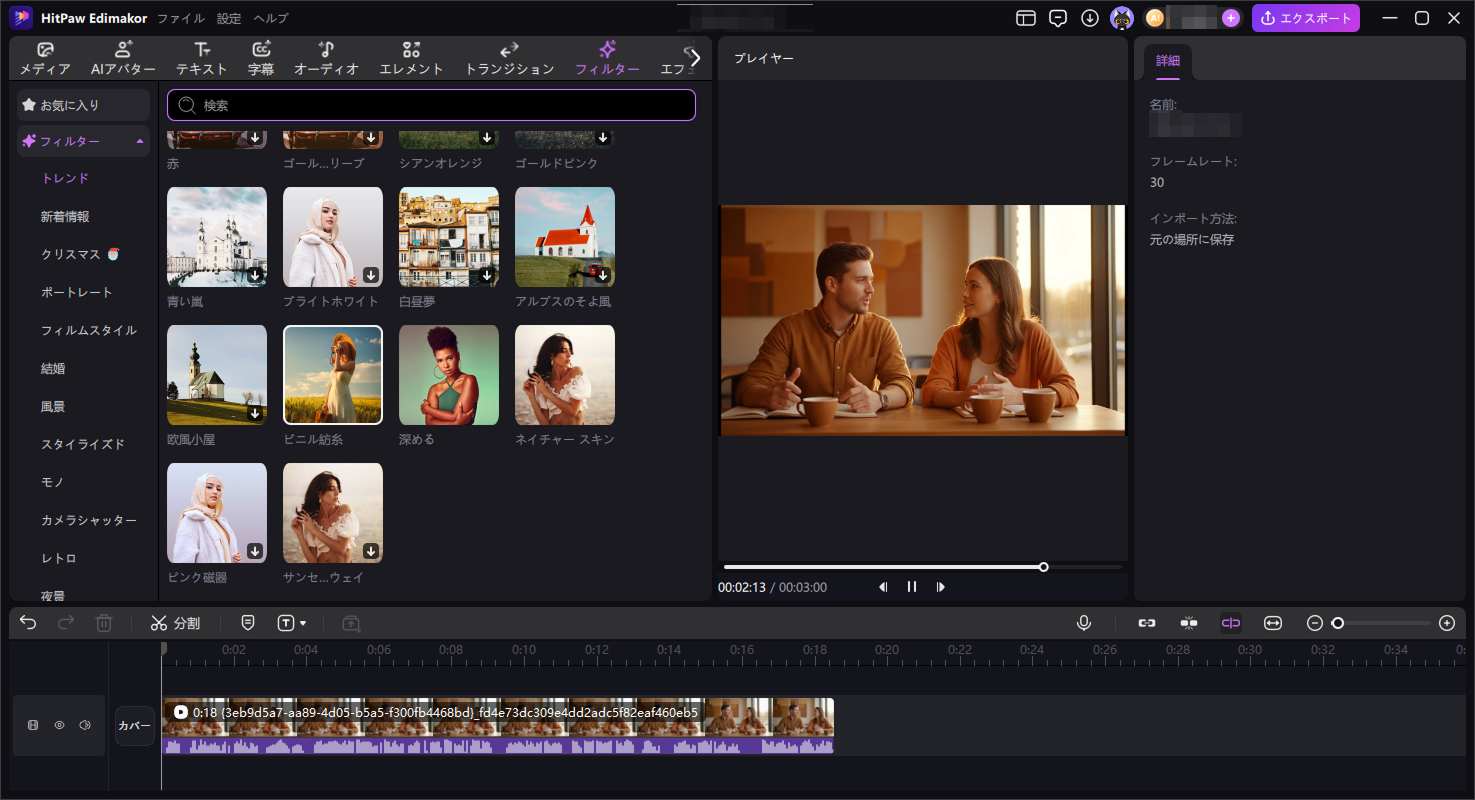Screen dimensions: 1475x800
Task: Click the scissors 分割 split tool
Action: point(175,623)
